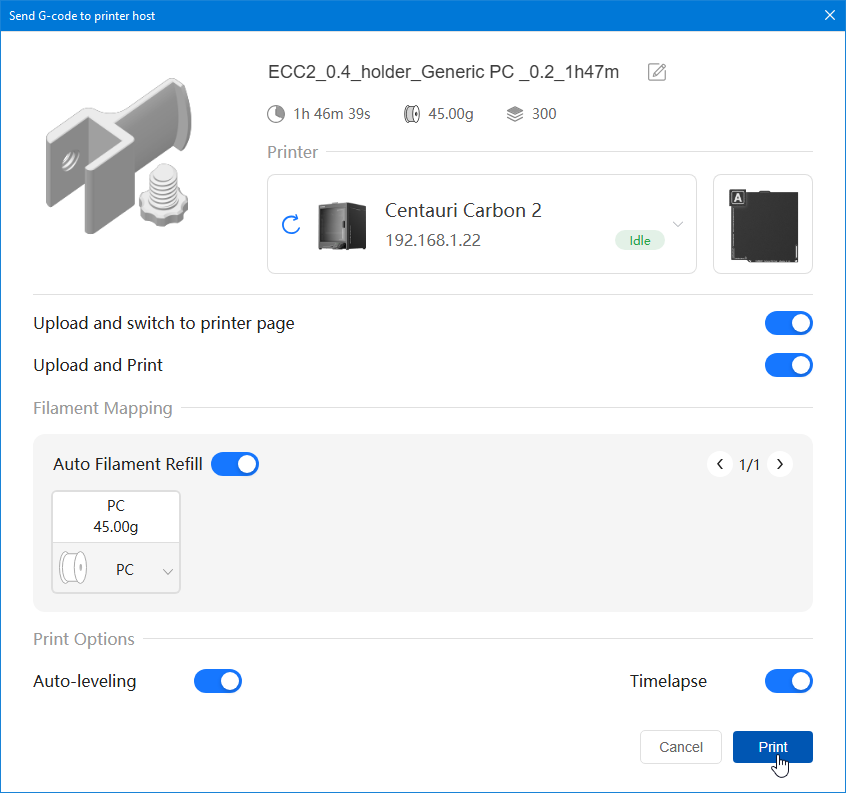
Task: Click the layers count icon
Action: (515, 114)
